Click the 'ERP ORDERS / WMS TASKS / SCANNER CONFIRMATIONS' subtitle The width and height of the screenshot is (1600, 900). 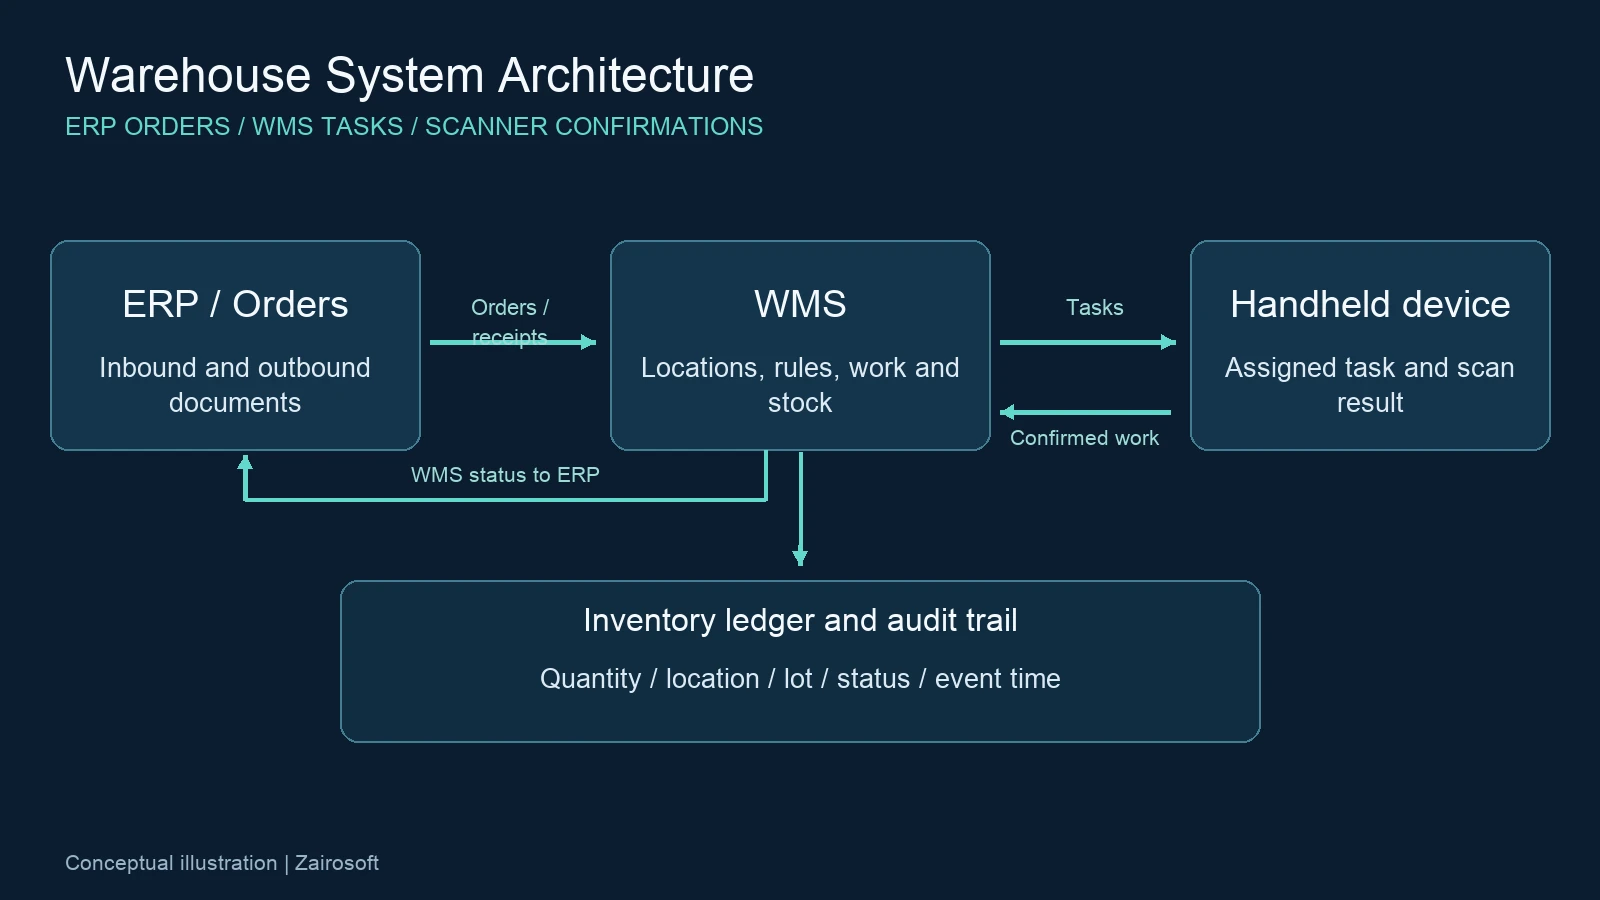pos(414,127)
